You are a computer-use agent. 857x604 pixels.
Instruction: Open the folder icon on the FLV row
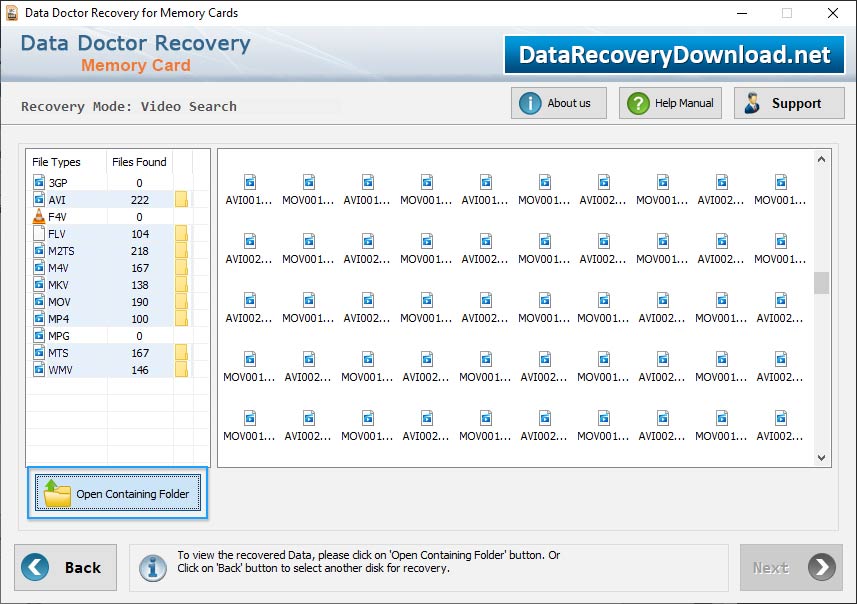tap(181, 233)
